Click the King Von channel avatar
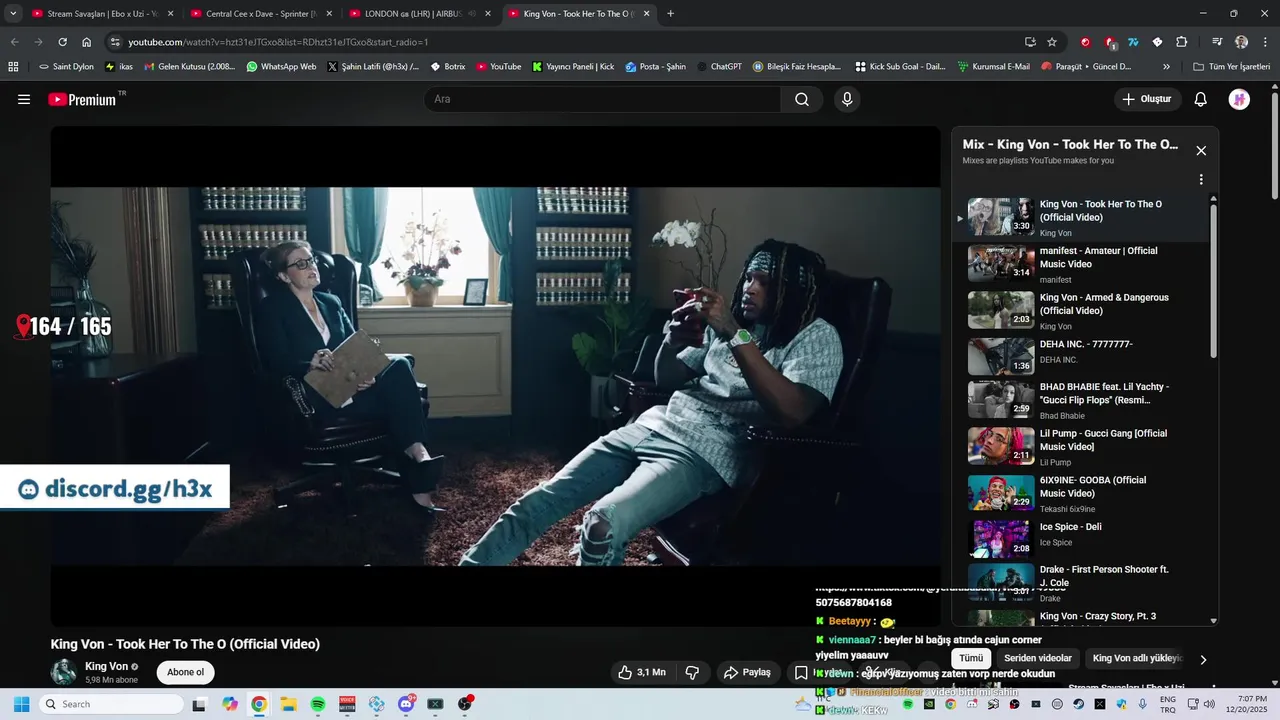This screenshot has height=720, width=1280. pyautogui.click(x=64, y=672)
